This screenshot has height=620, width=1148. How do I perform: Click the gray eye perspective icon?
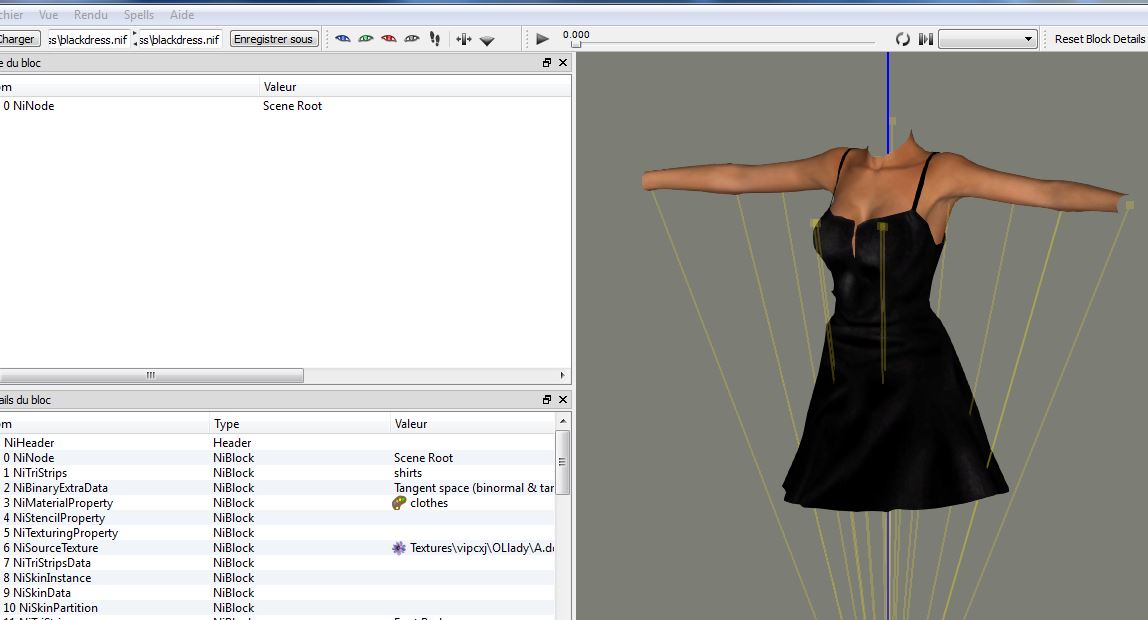(412, 39)
